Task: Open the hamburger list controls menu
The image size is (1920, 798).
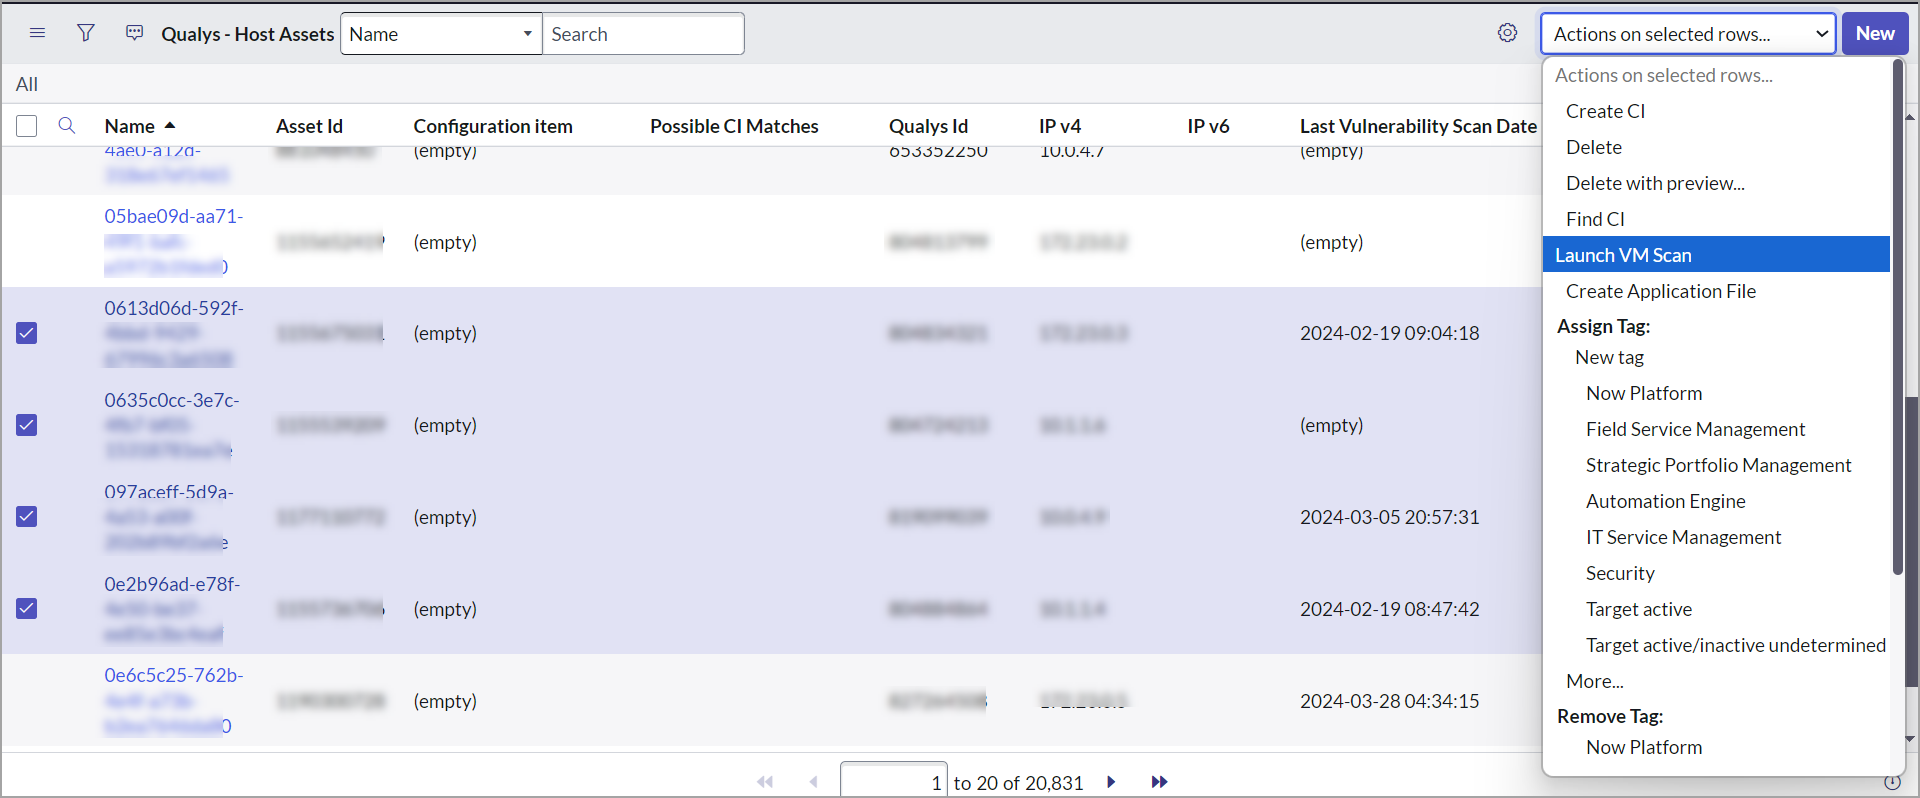Action: coord(37,33)
